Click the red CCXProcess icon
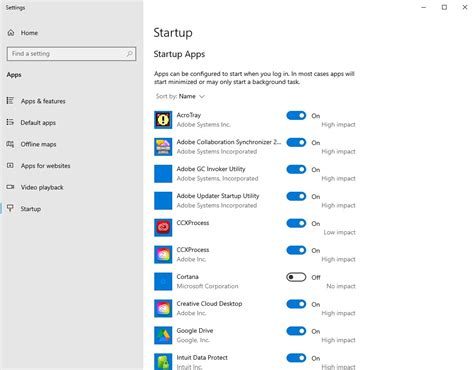 click(163, 227)
